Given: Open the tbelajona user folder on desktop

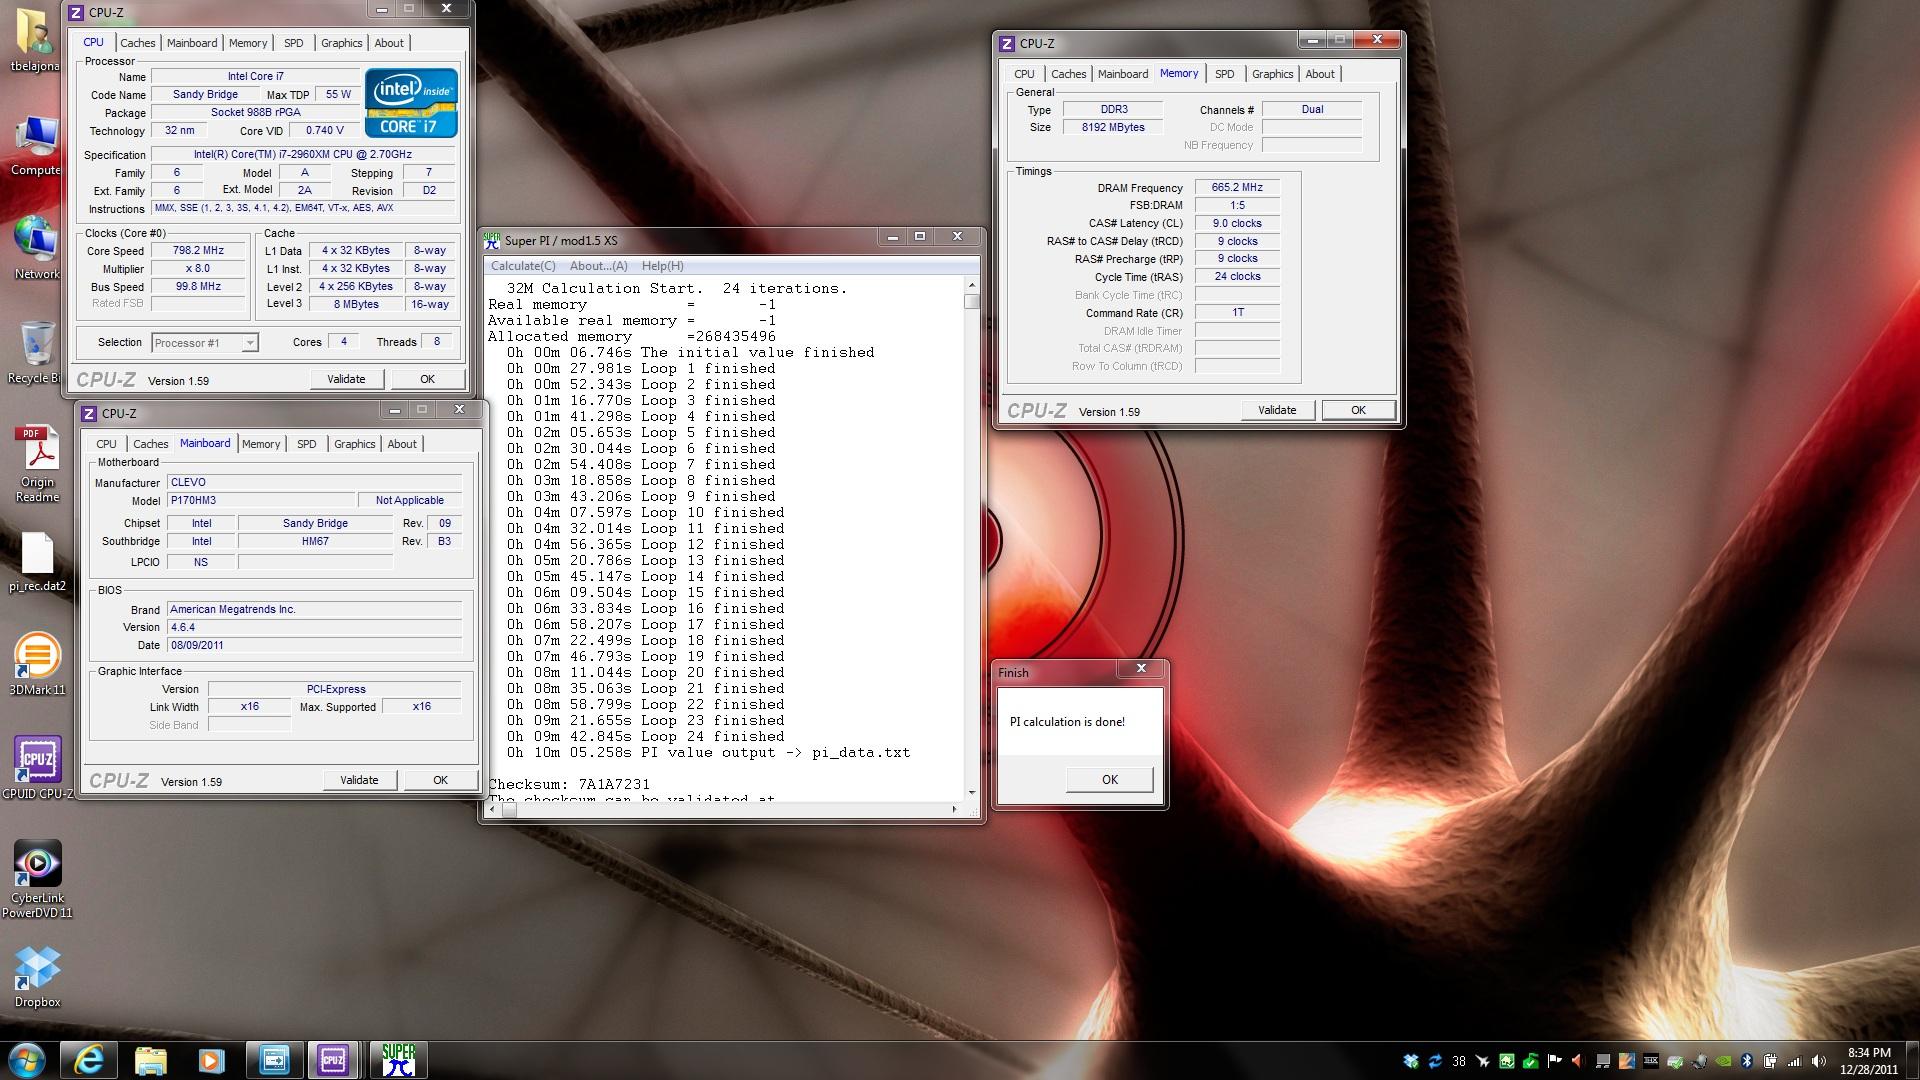Looking at the screenshot, I should pos(36,40).
